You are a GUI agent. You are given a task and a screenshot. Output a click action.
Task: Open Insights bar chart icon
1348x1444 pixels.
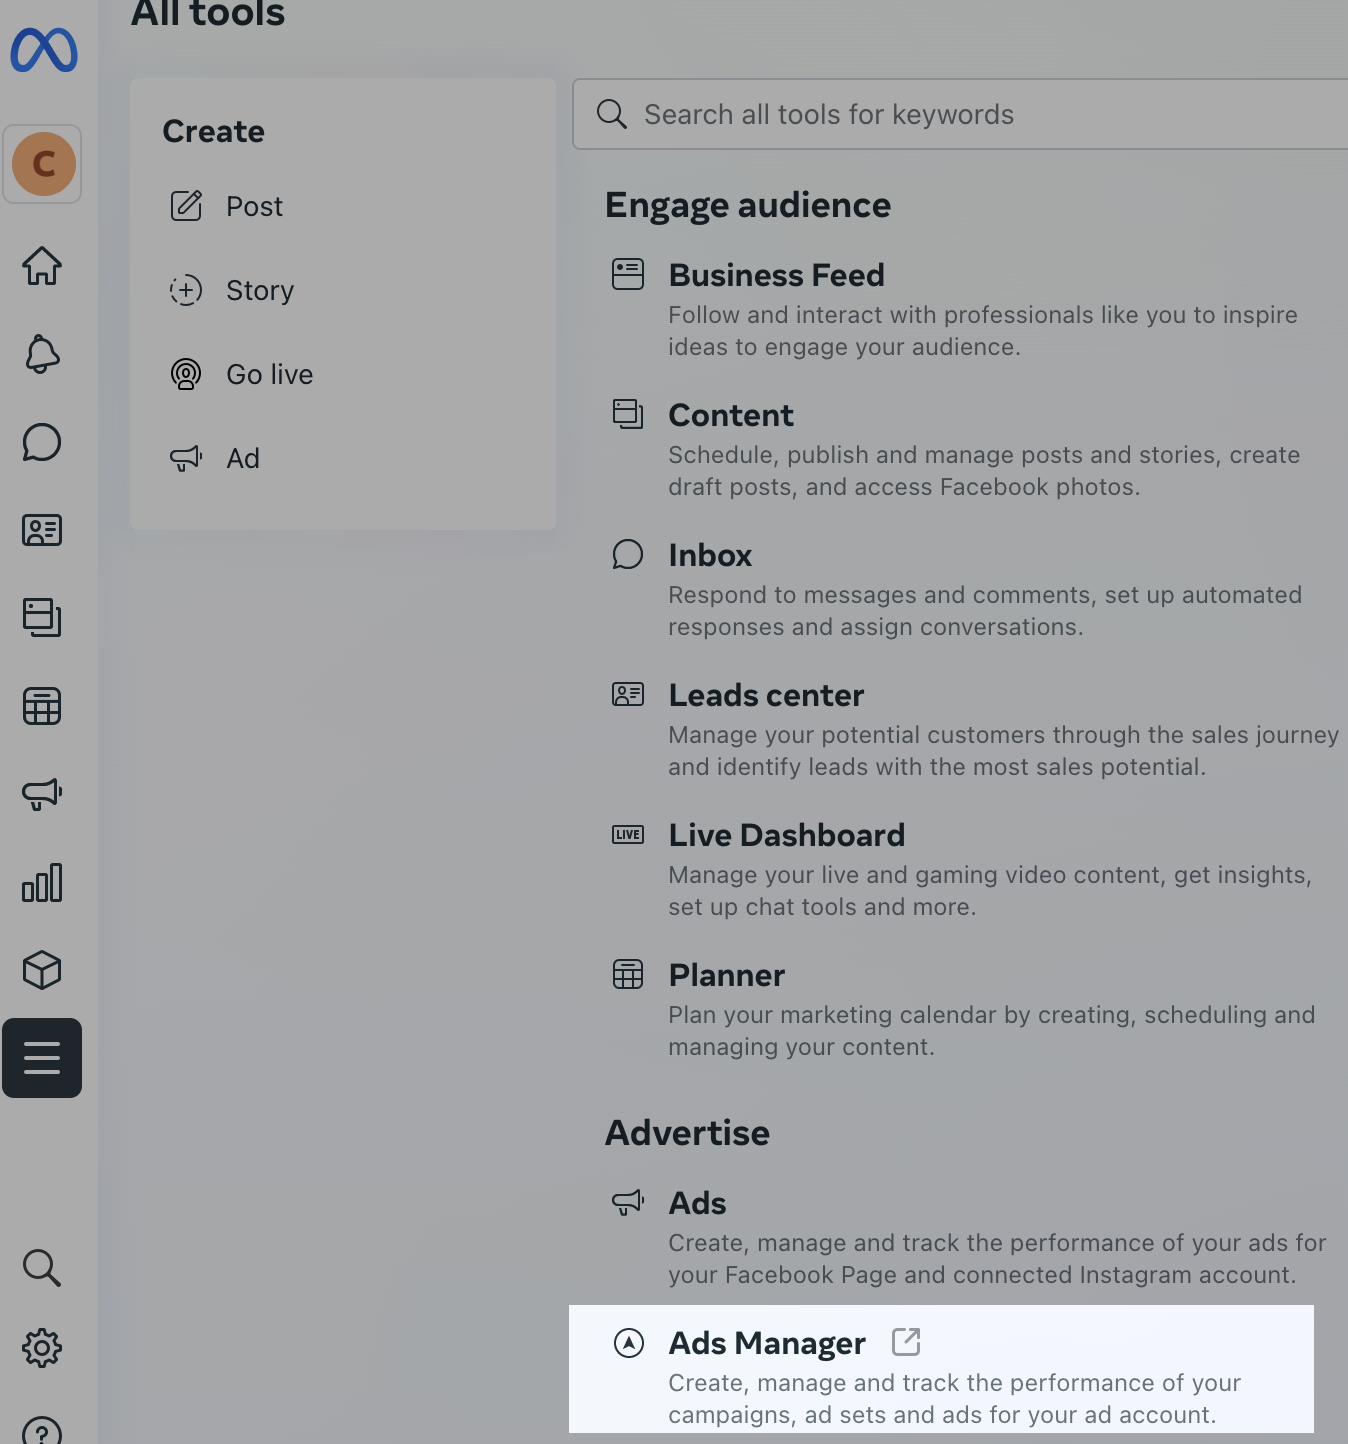pyautogui.click(x=42, y=882)
